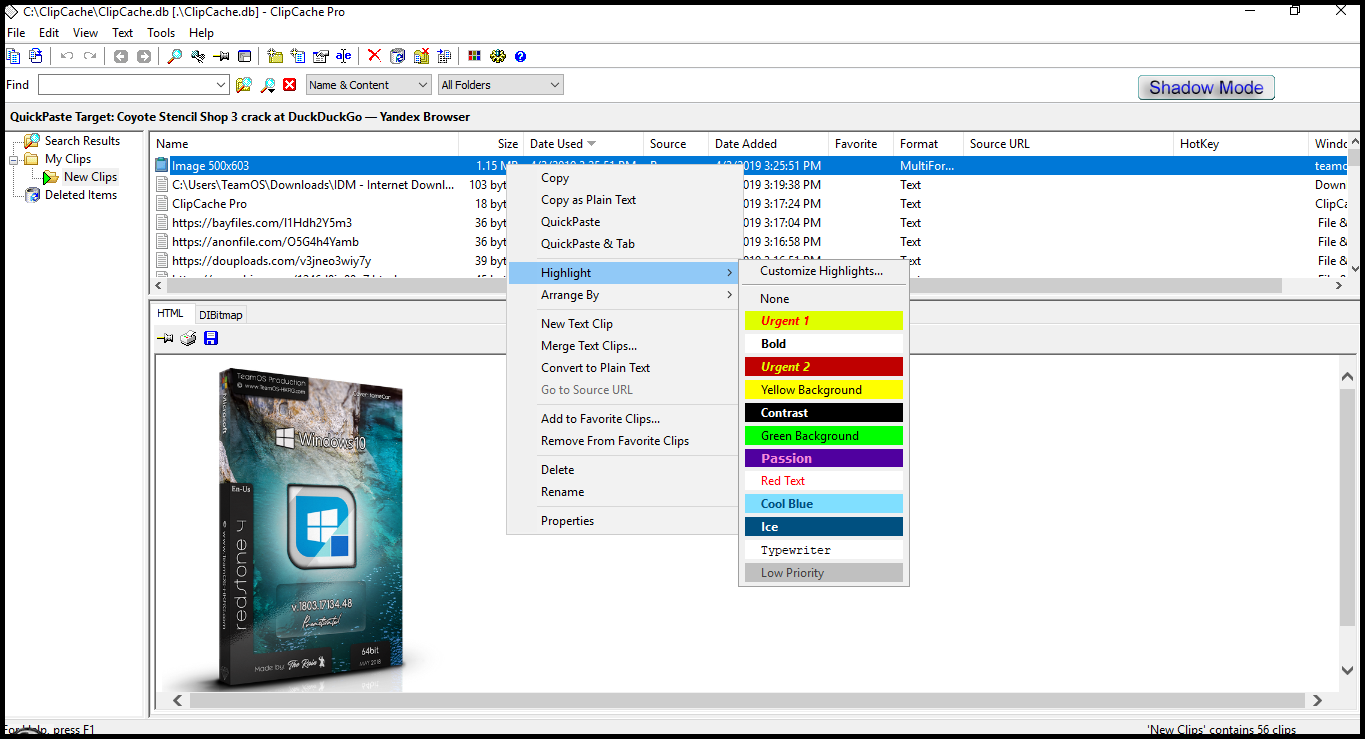1365x739 pixels.
Task: Pick the black Contrast highlight
Action: pyautogui.click(x=824, y=413)
